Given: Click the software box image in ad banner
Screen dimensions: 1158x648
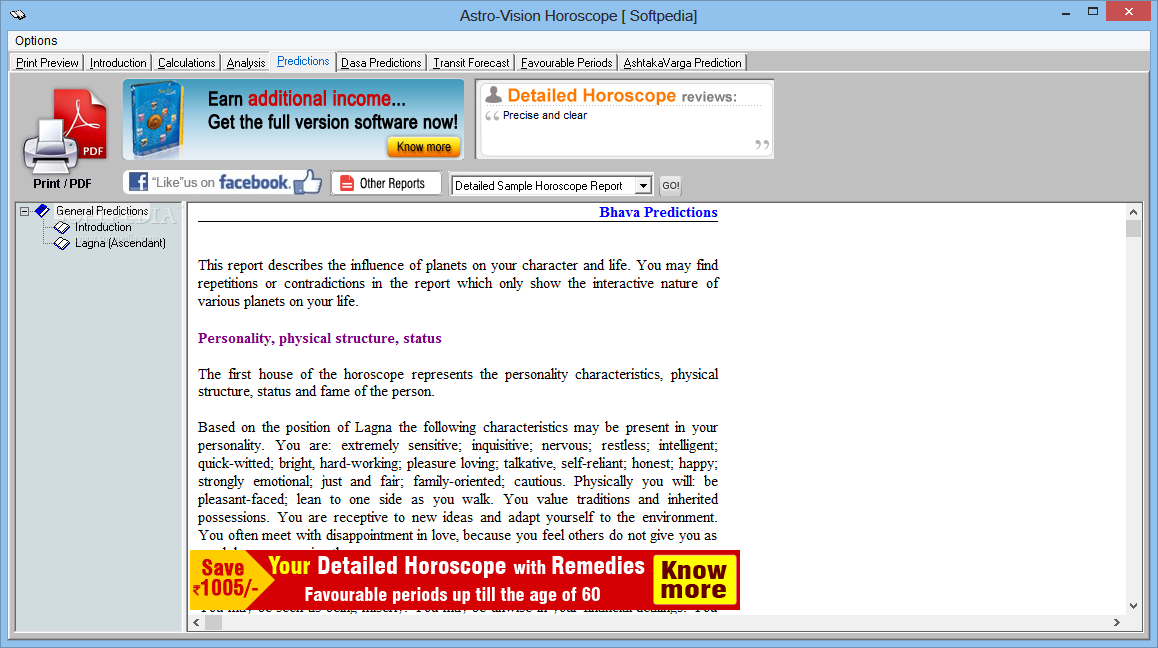Looking at the screenshot, I should (x=156, y=120).
